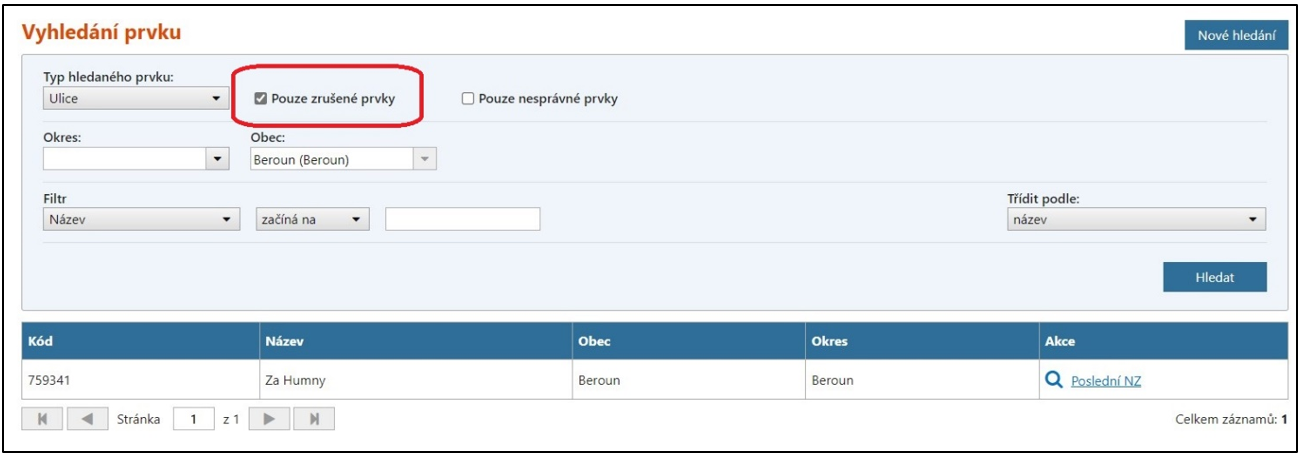This screenshot has width=1300, height=456.
Task: Open the Obec dropdown showing Beroun
Action: tap(341, 159)
